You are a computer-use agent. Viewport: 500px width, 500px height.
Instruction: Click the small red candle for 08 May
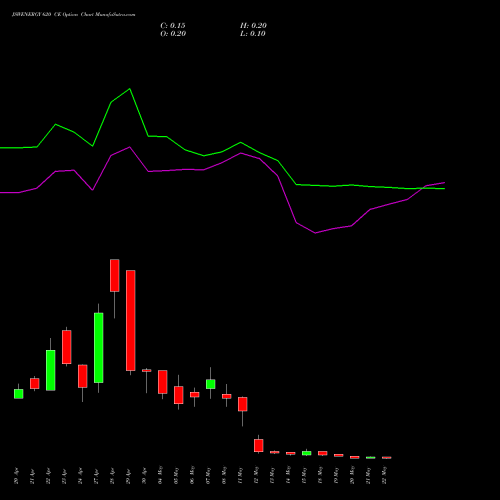click(x=227, y=396)
